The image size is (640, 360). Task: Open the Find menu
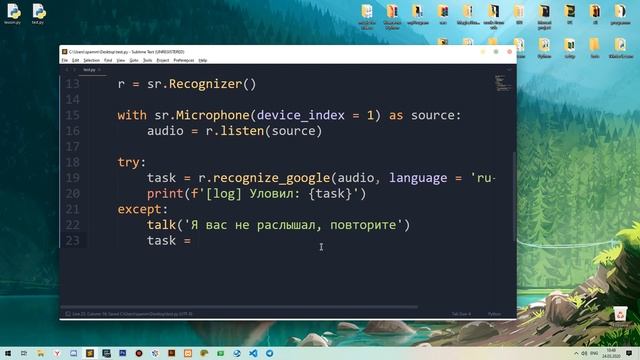[108, 60]
